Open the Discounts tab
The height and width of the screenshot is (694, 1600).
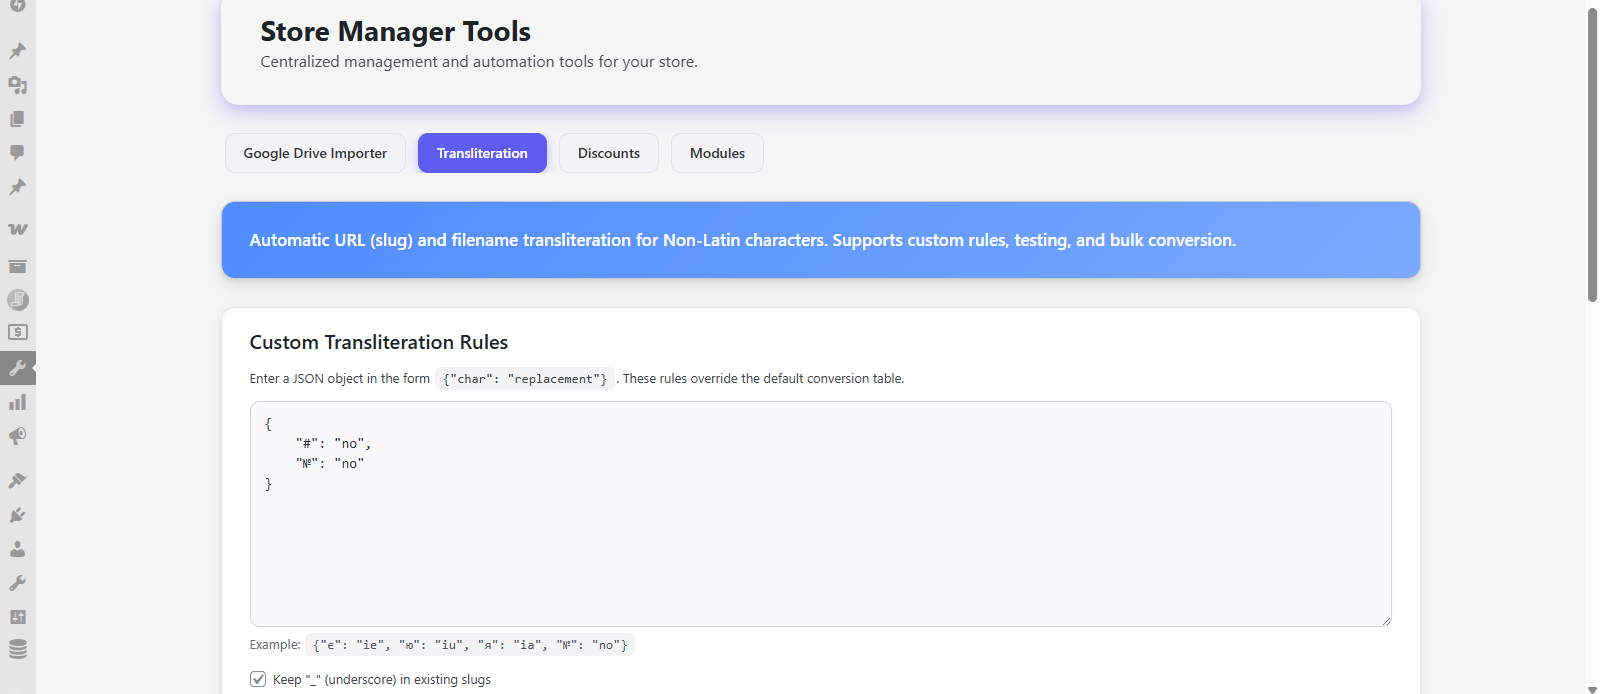pyautogui.click(x=608, y=153)
